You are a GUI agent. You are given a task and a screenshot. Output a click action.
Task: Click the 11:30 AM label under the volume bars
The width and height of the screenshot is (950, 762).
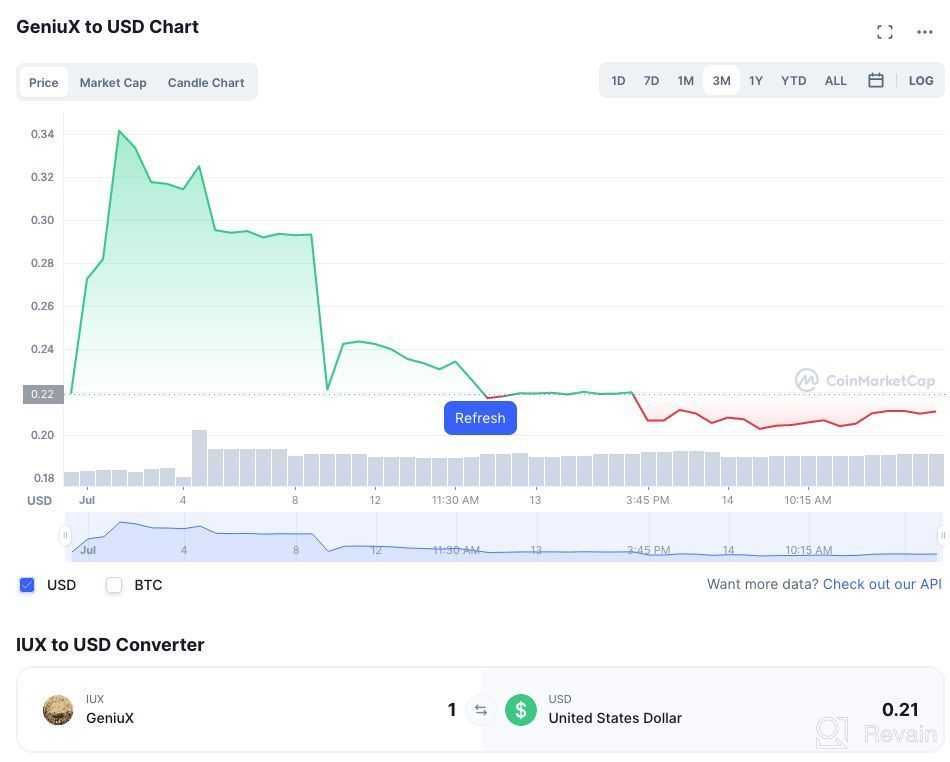click(455, 500)
